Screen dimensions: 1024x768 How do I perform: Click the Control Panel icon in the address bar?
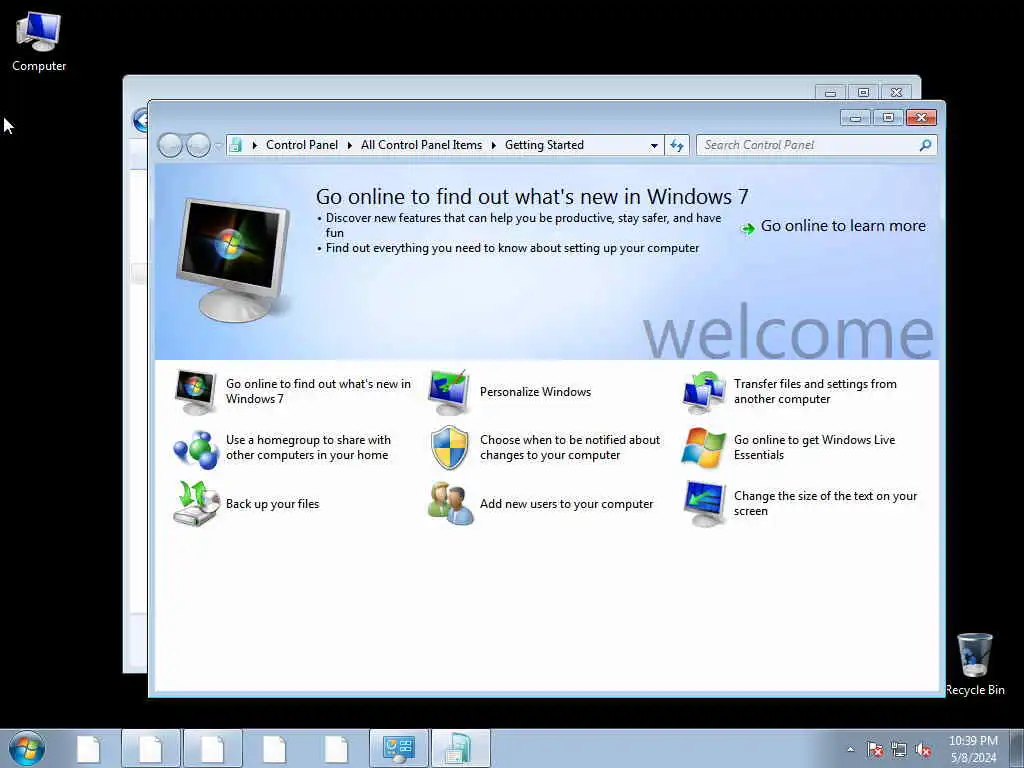point(236,145)
